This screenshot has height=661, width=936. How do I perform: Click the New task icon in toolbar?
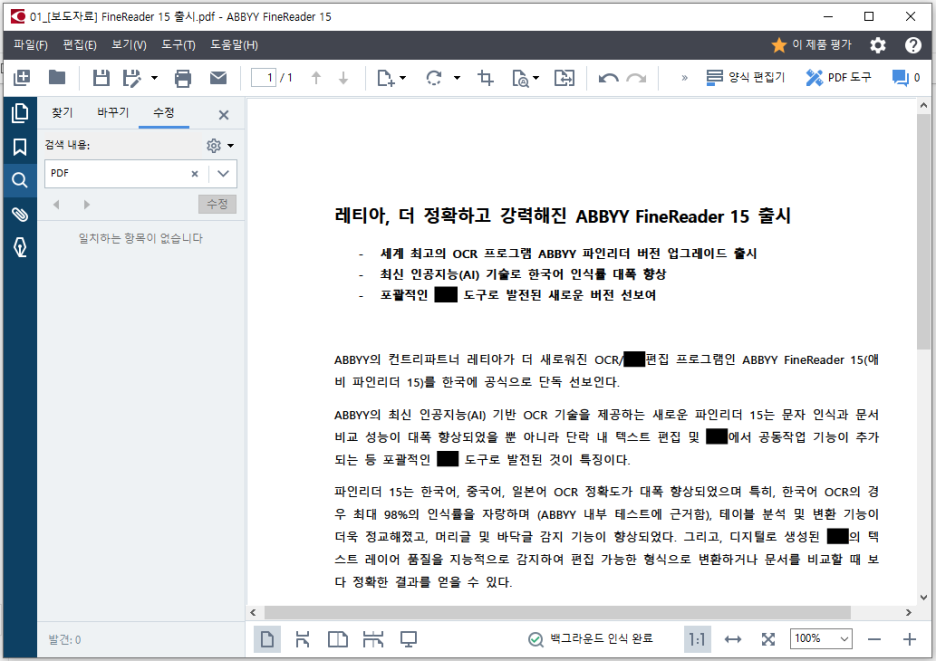(21, 78)
